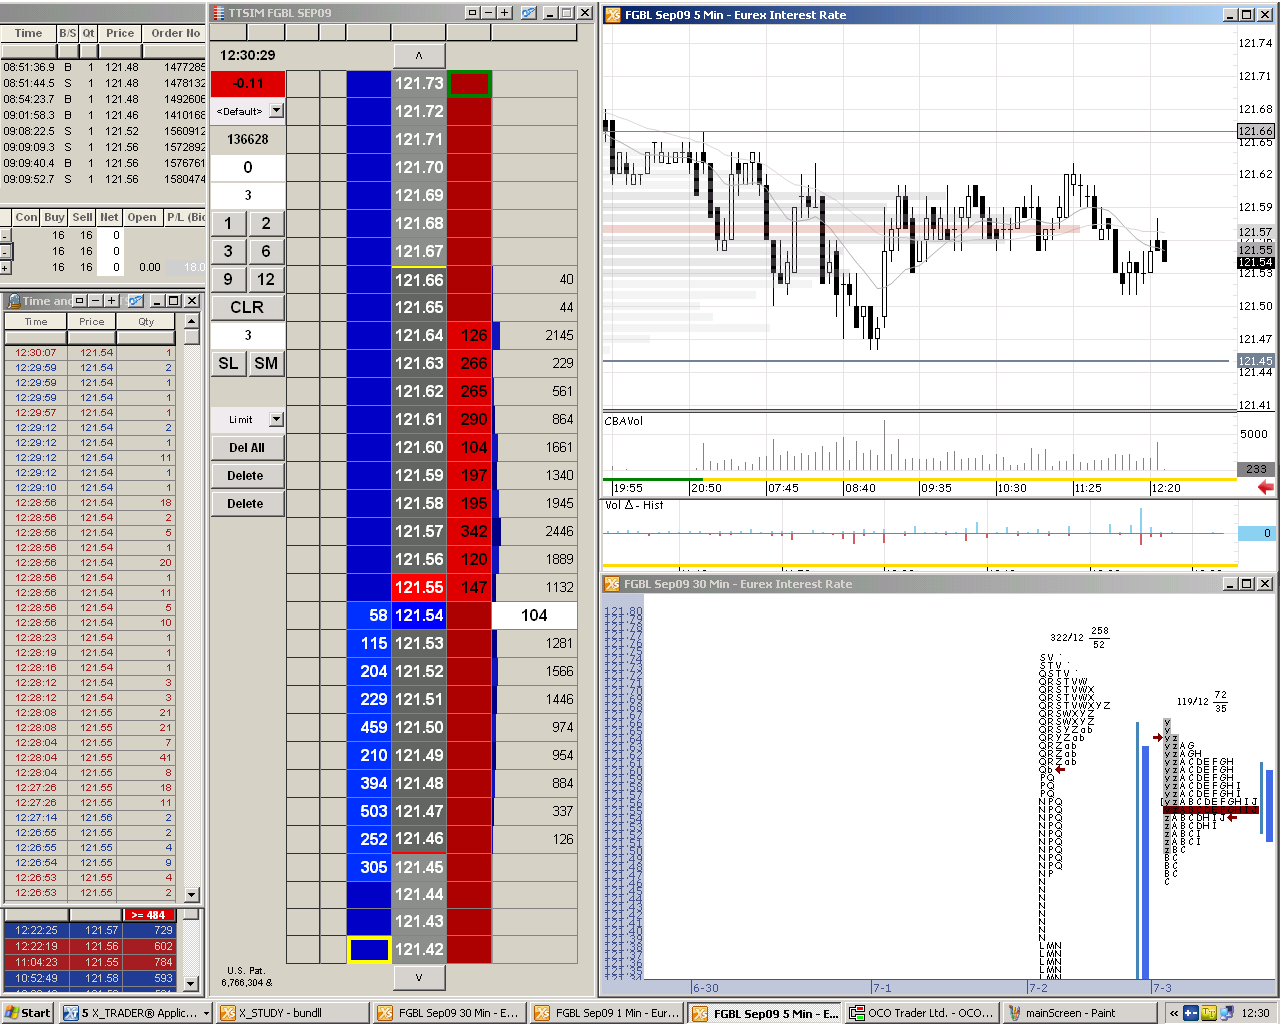This screenshot has width=1280, height=1024.
Task: Click the 233 volume label on CBAVol pane
Action: click(1255, 469)
